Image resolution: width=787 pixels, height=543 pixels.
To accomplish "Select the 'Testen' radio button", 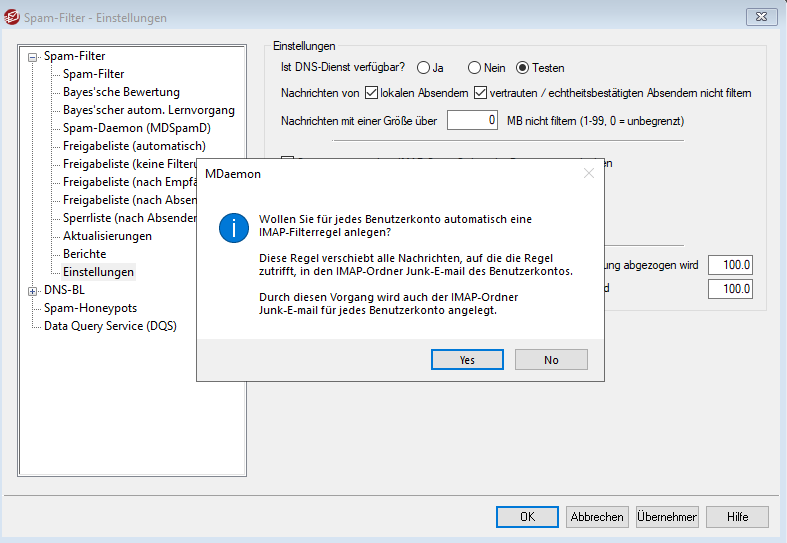I will pyautogui.click(x=523, y=68).
